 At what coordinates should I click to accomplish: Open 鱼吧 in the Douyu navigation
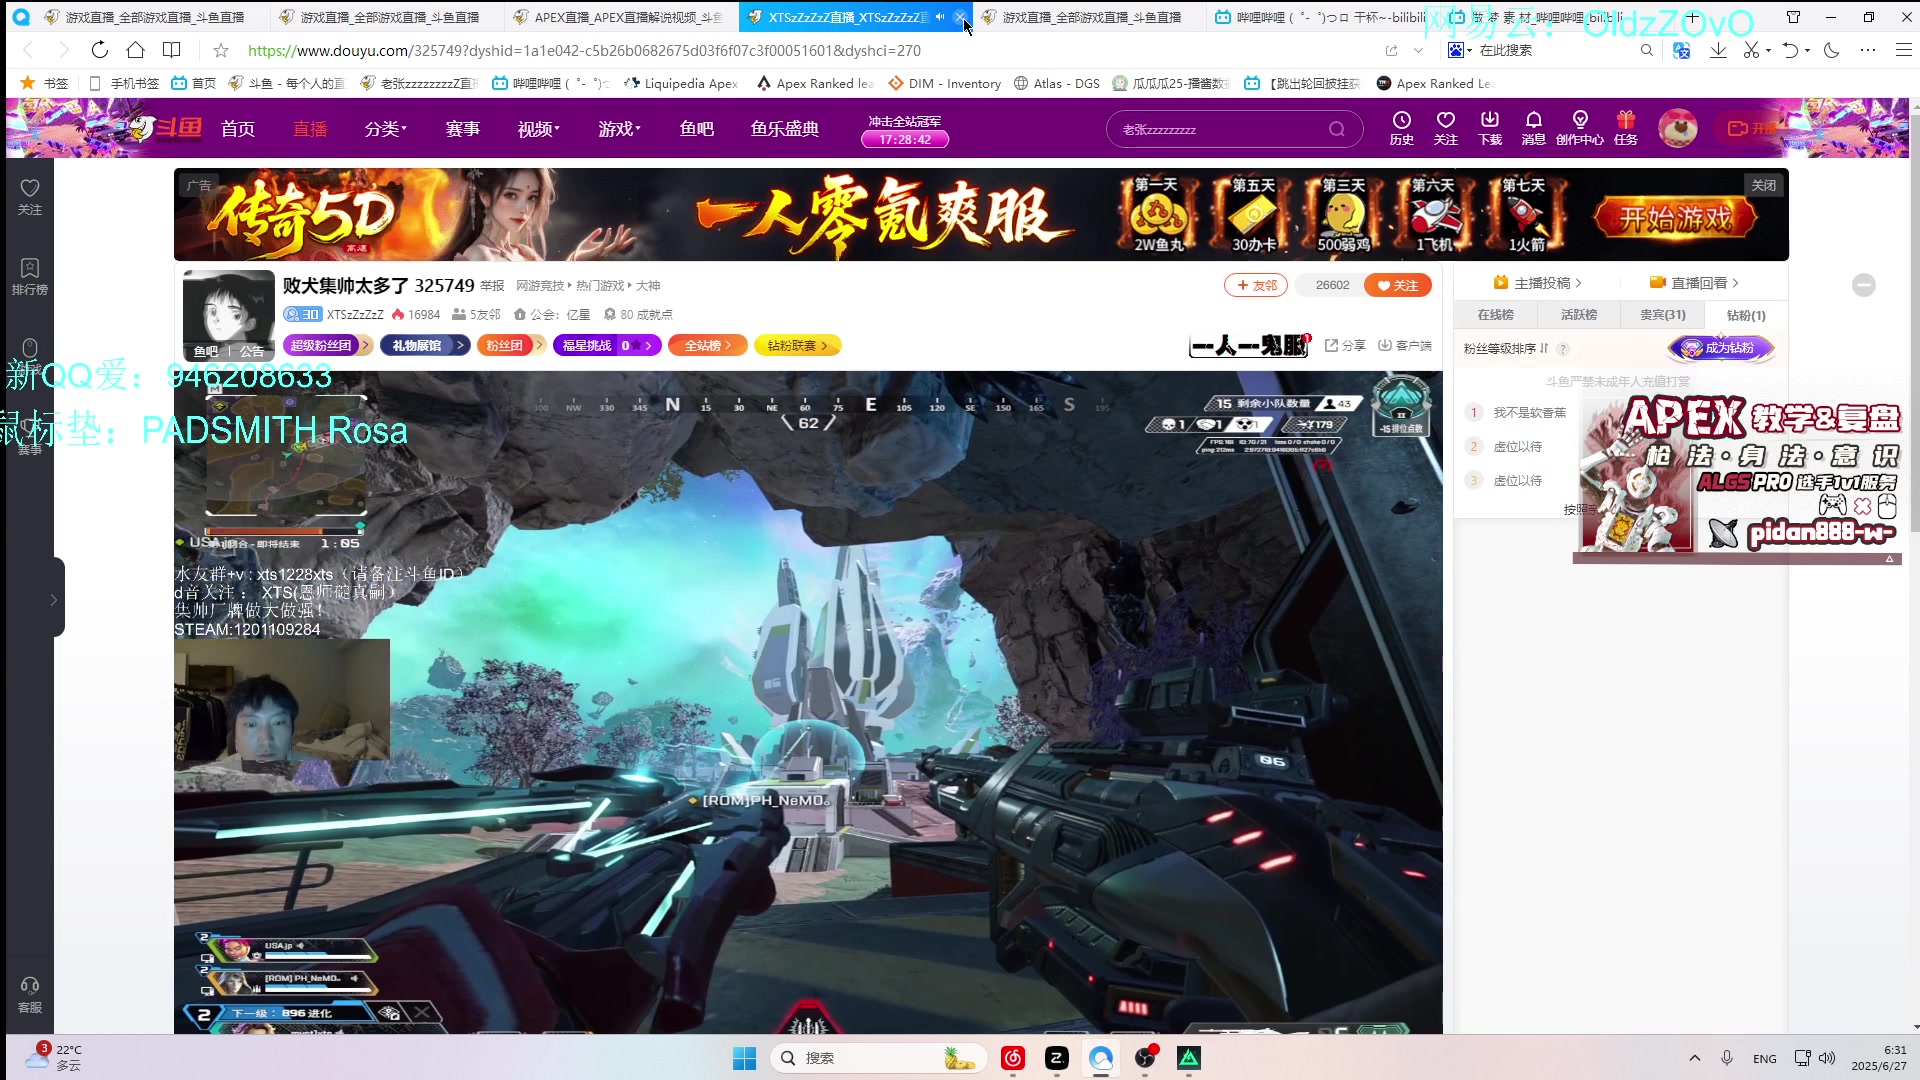pos(696,129)
